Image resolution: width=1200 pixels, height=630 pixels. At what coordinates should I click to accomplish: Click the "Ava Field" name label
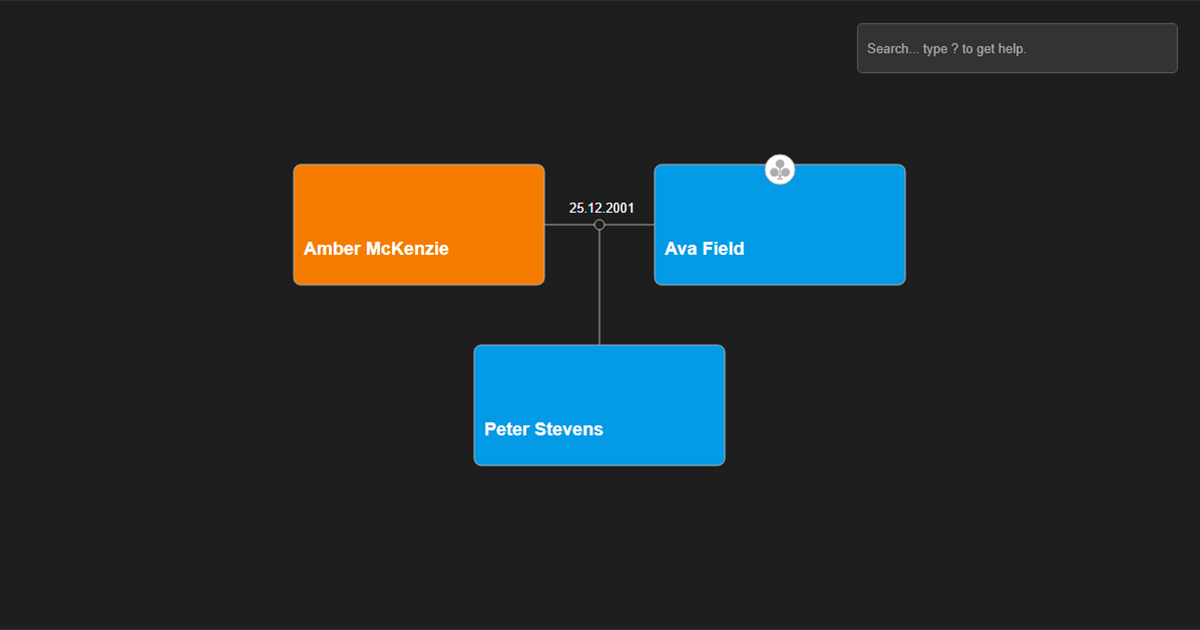tap(704, 249)
